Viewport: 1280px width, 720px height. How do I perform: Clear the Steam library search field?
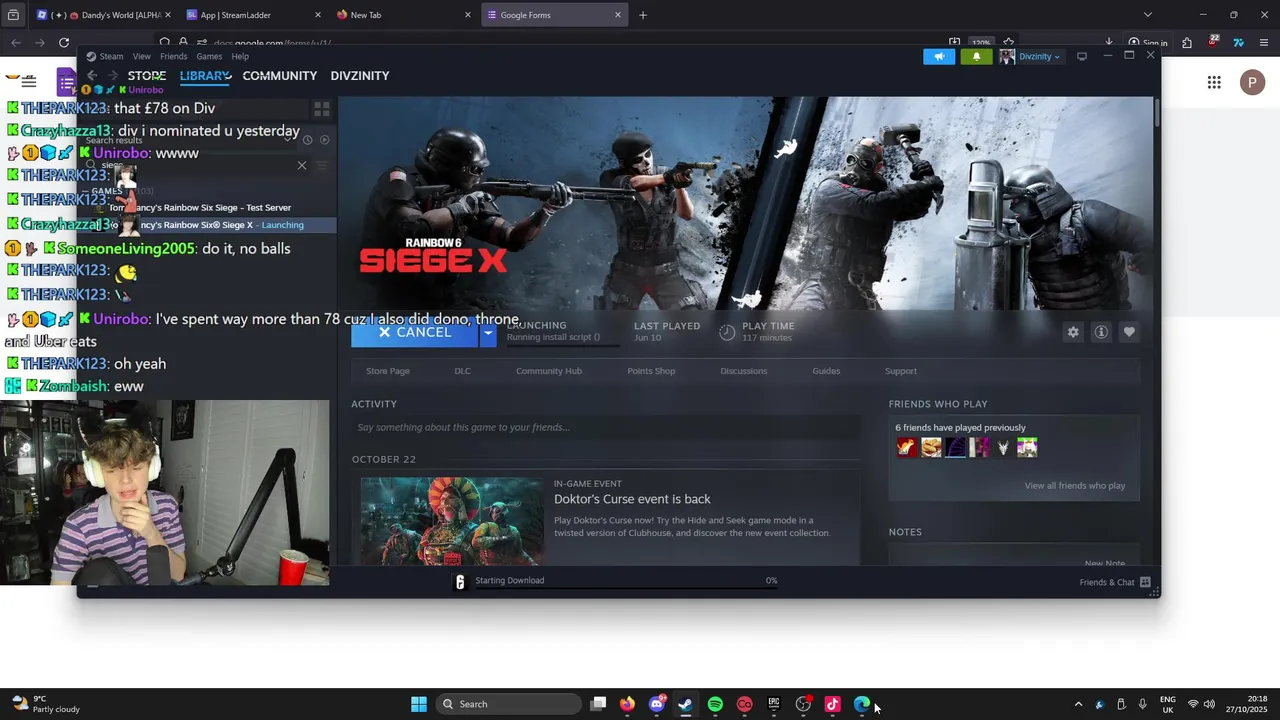click(x=302, y=165)
